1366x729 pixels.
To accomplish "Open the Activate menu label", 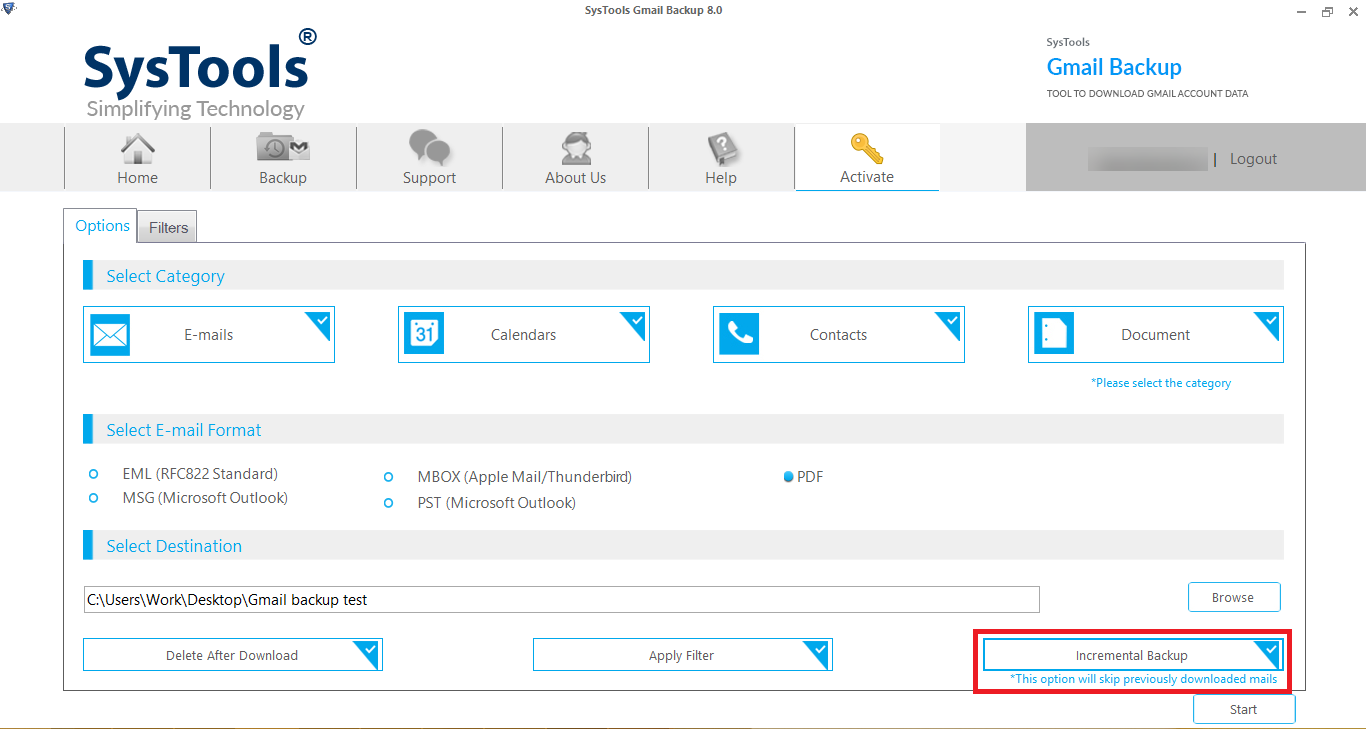I will [x=867, y=177].
